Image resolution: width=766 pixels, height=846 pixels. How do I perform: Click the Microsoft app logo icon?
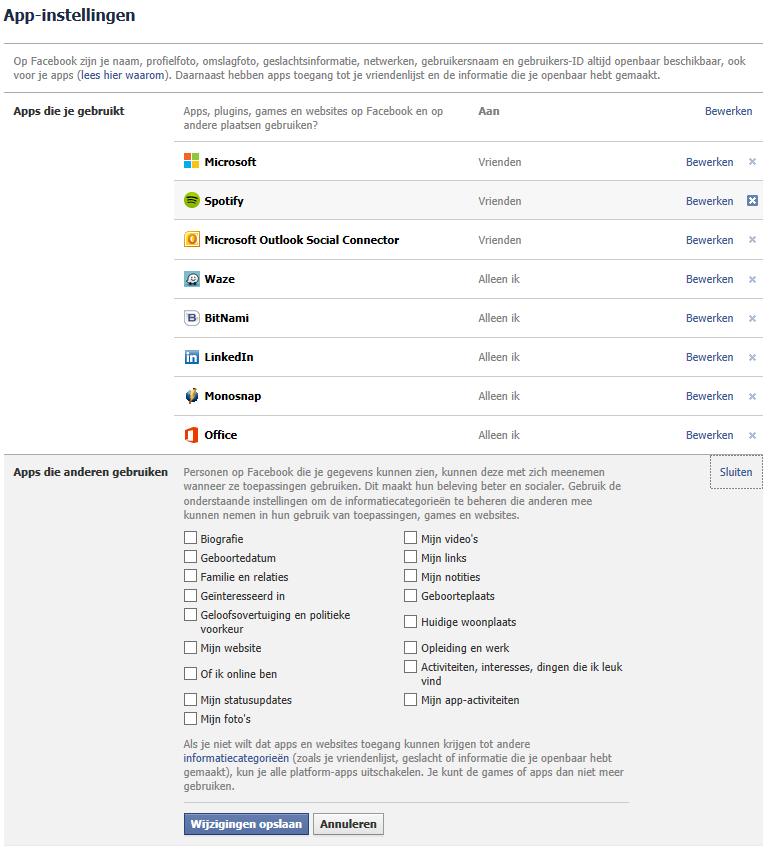(x=192, y=161)
